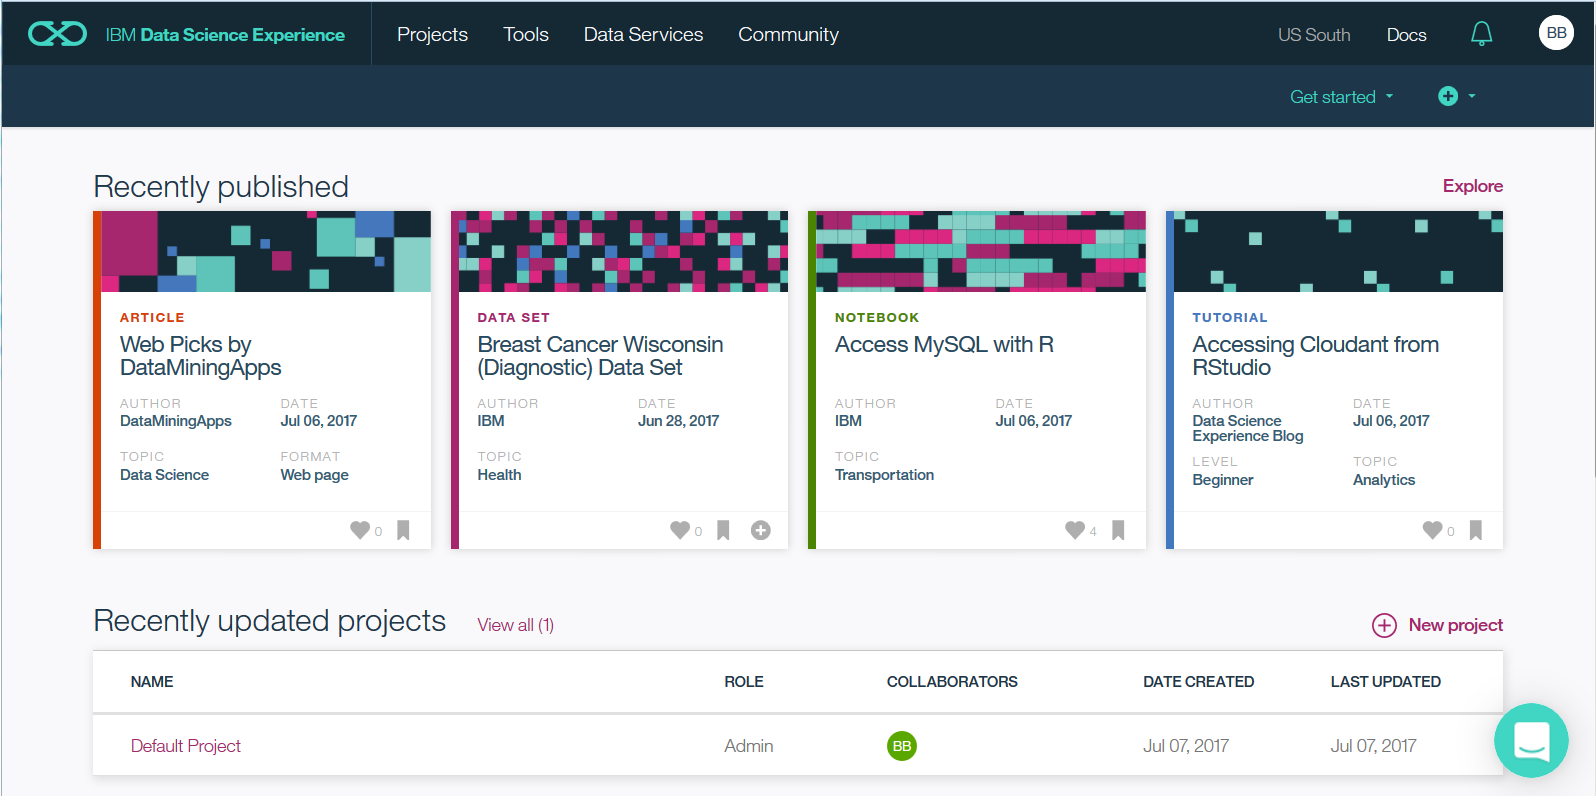This screenshot has width=1596, height=796.
Task: Like the Accessing Cloudant from RStudio tutorial
Action: 1433,530
